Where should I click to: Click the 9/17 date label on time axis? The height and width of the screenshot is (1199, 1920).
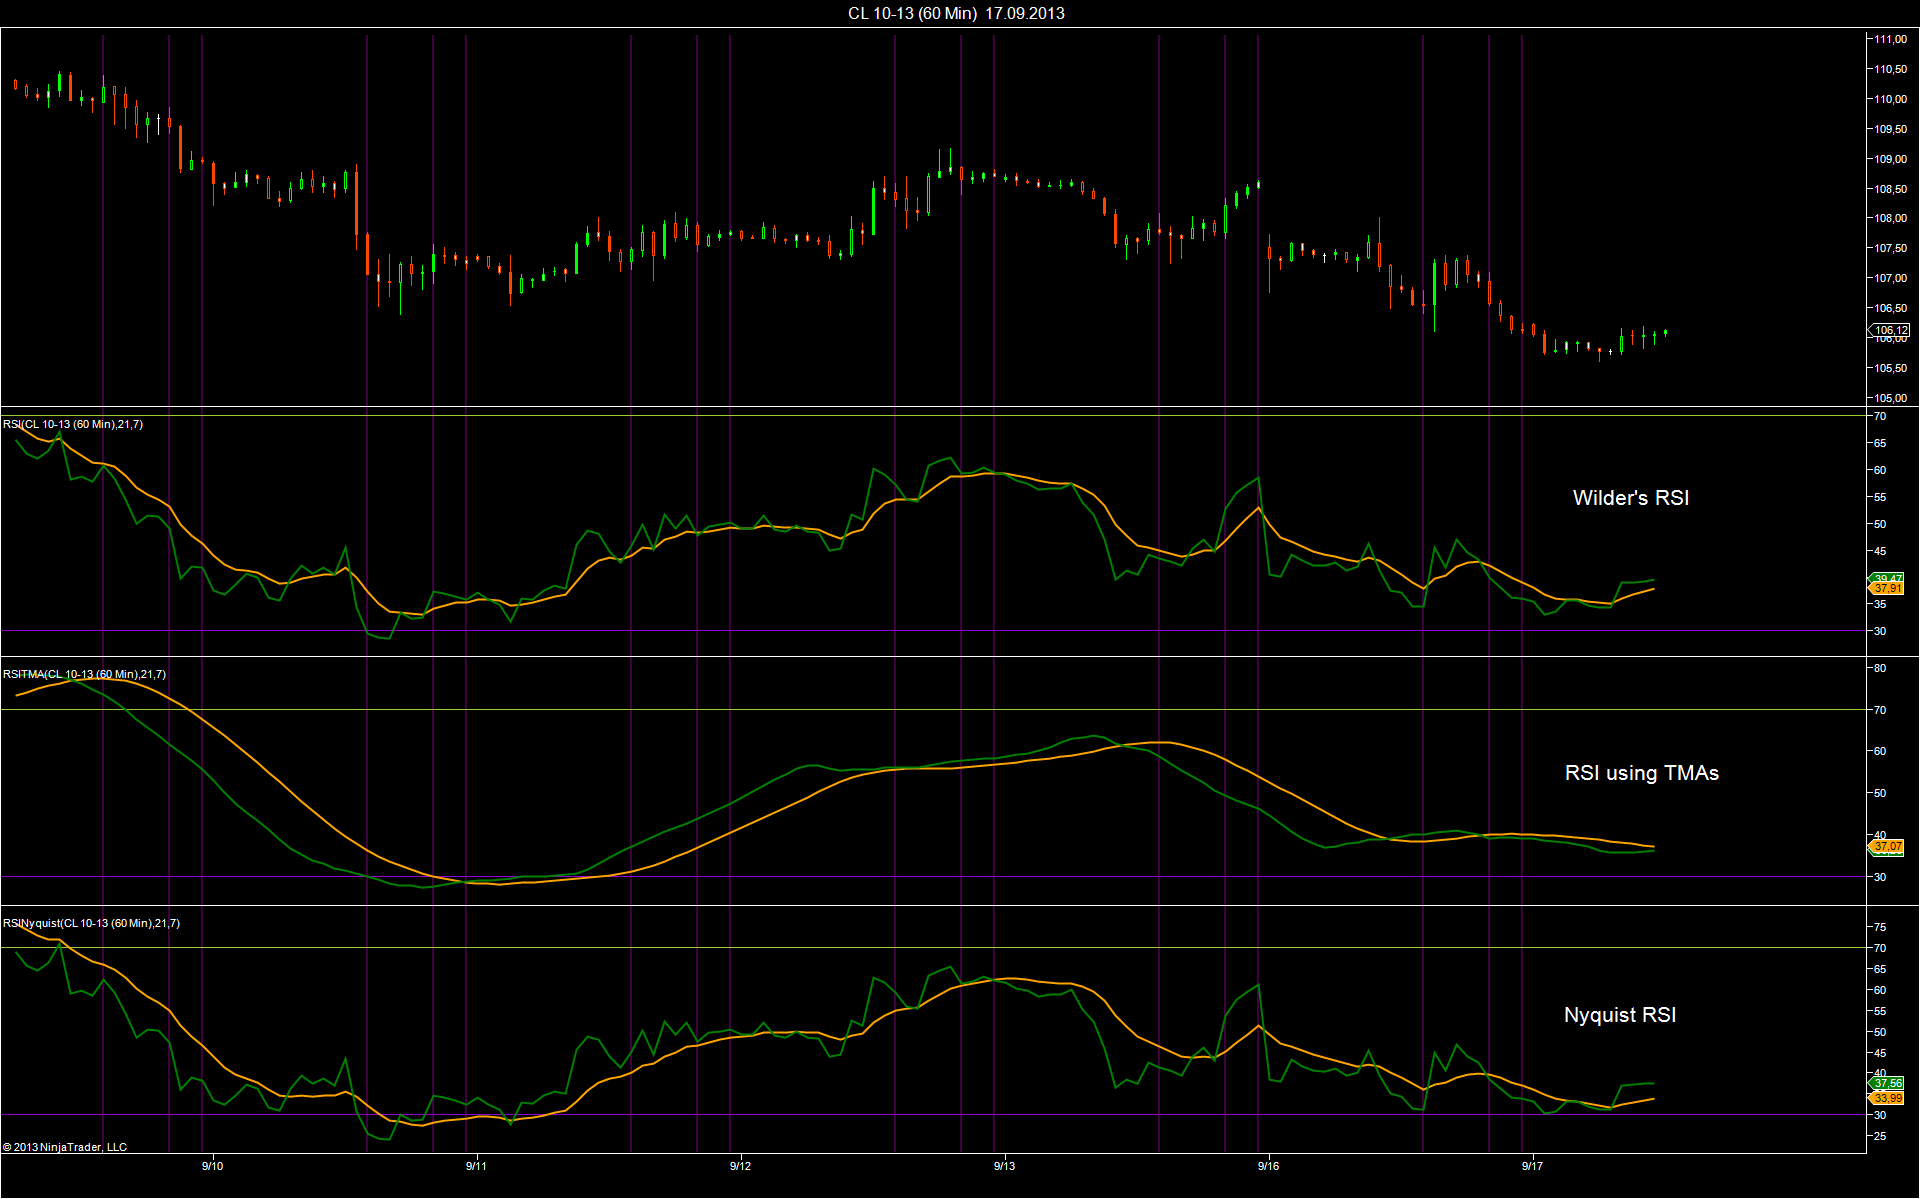[x=1532, y=1166]
